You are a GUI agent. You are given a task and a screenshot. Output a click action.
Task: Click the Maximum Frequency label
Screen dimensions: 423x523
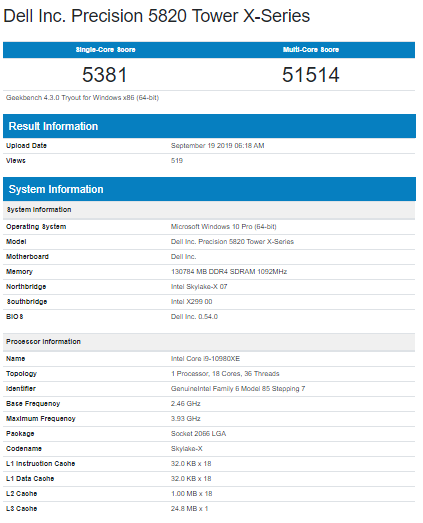[x=41, y=419]
